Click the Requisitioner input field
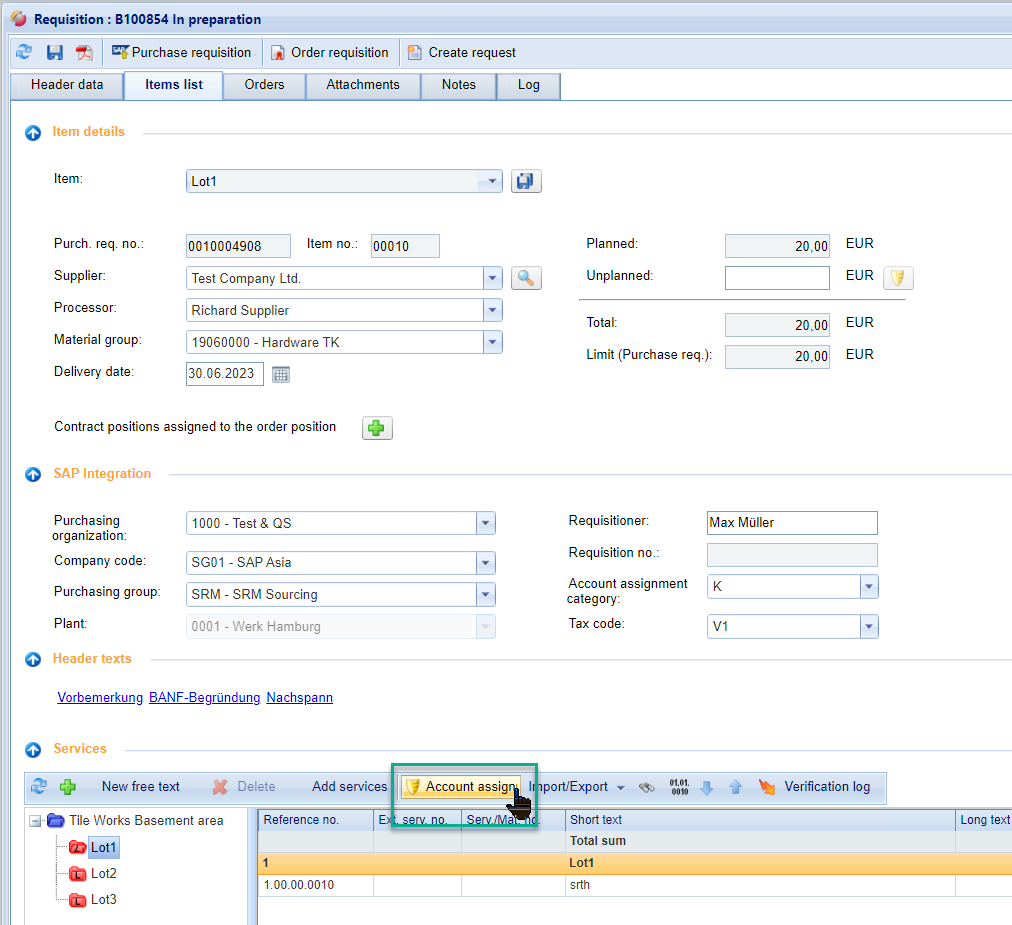This screenshot has height=925, width=1012. click(791, 522)
